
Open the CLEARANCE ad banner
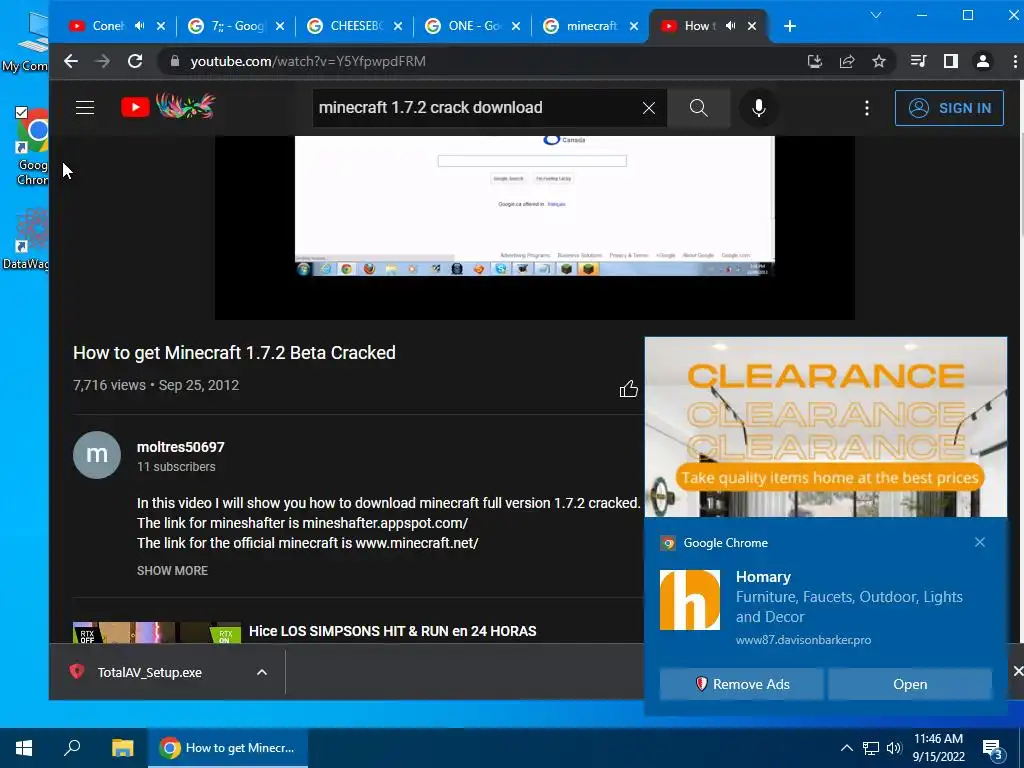pos(825,427)
